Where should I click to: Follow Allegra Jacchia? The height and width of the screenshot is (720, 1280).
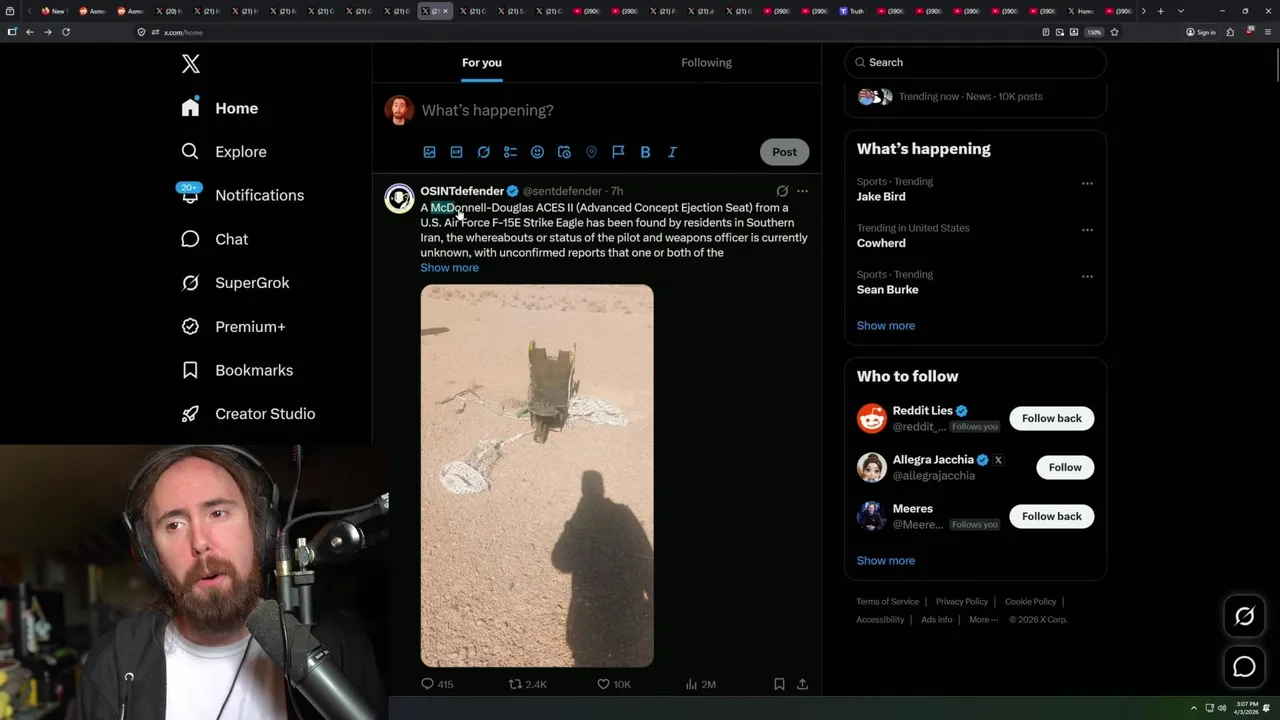1065,467
